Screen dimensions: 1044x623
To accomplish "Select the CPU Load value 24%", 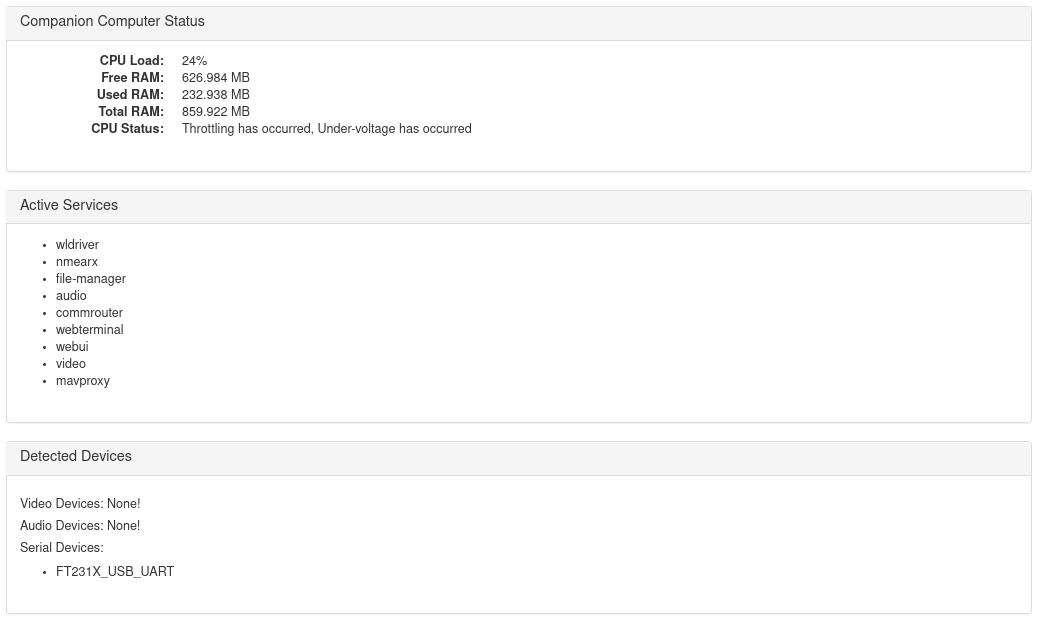I will point(194,61).
